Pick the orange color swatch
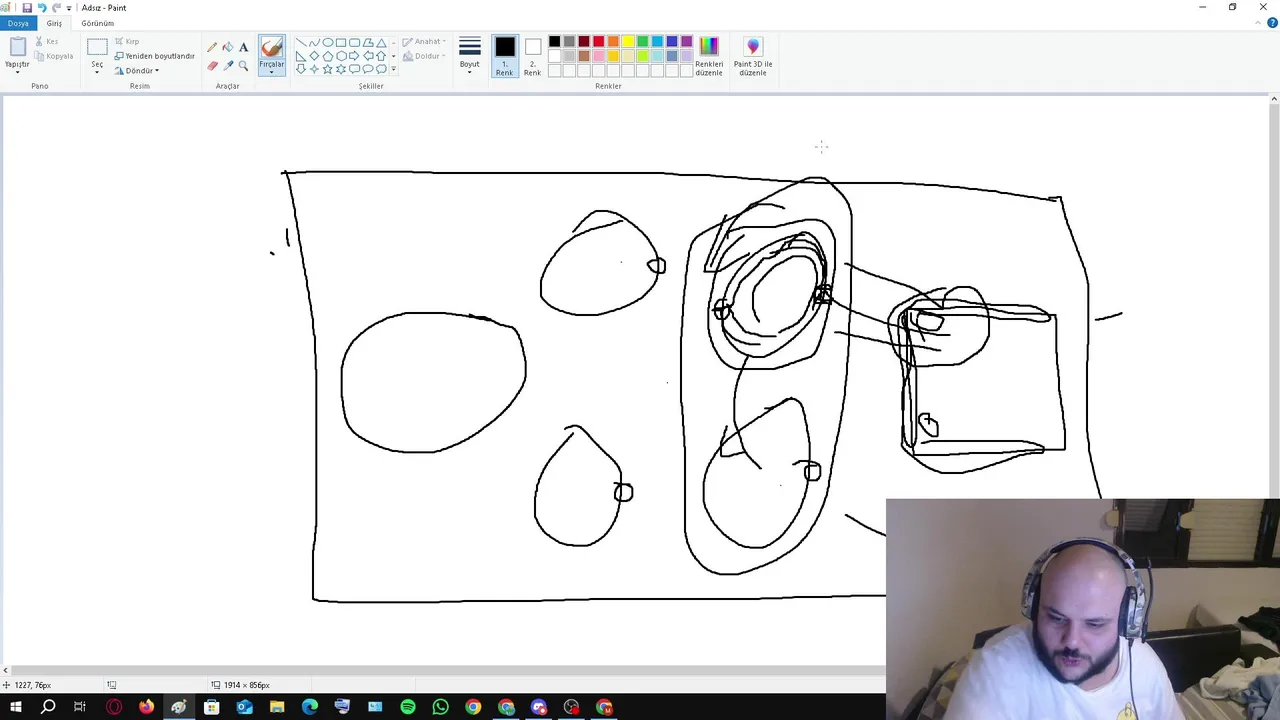Viewport: 1280px width, 720px height. point(613,41)
